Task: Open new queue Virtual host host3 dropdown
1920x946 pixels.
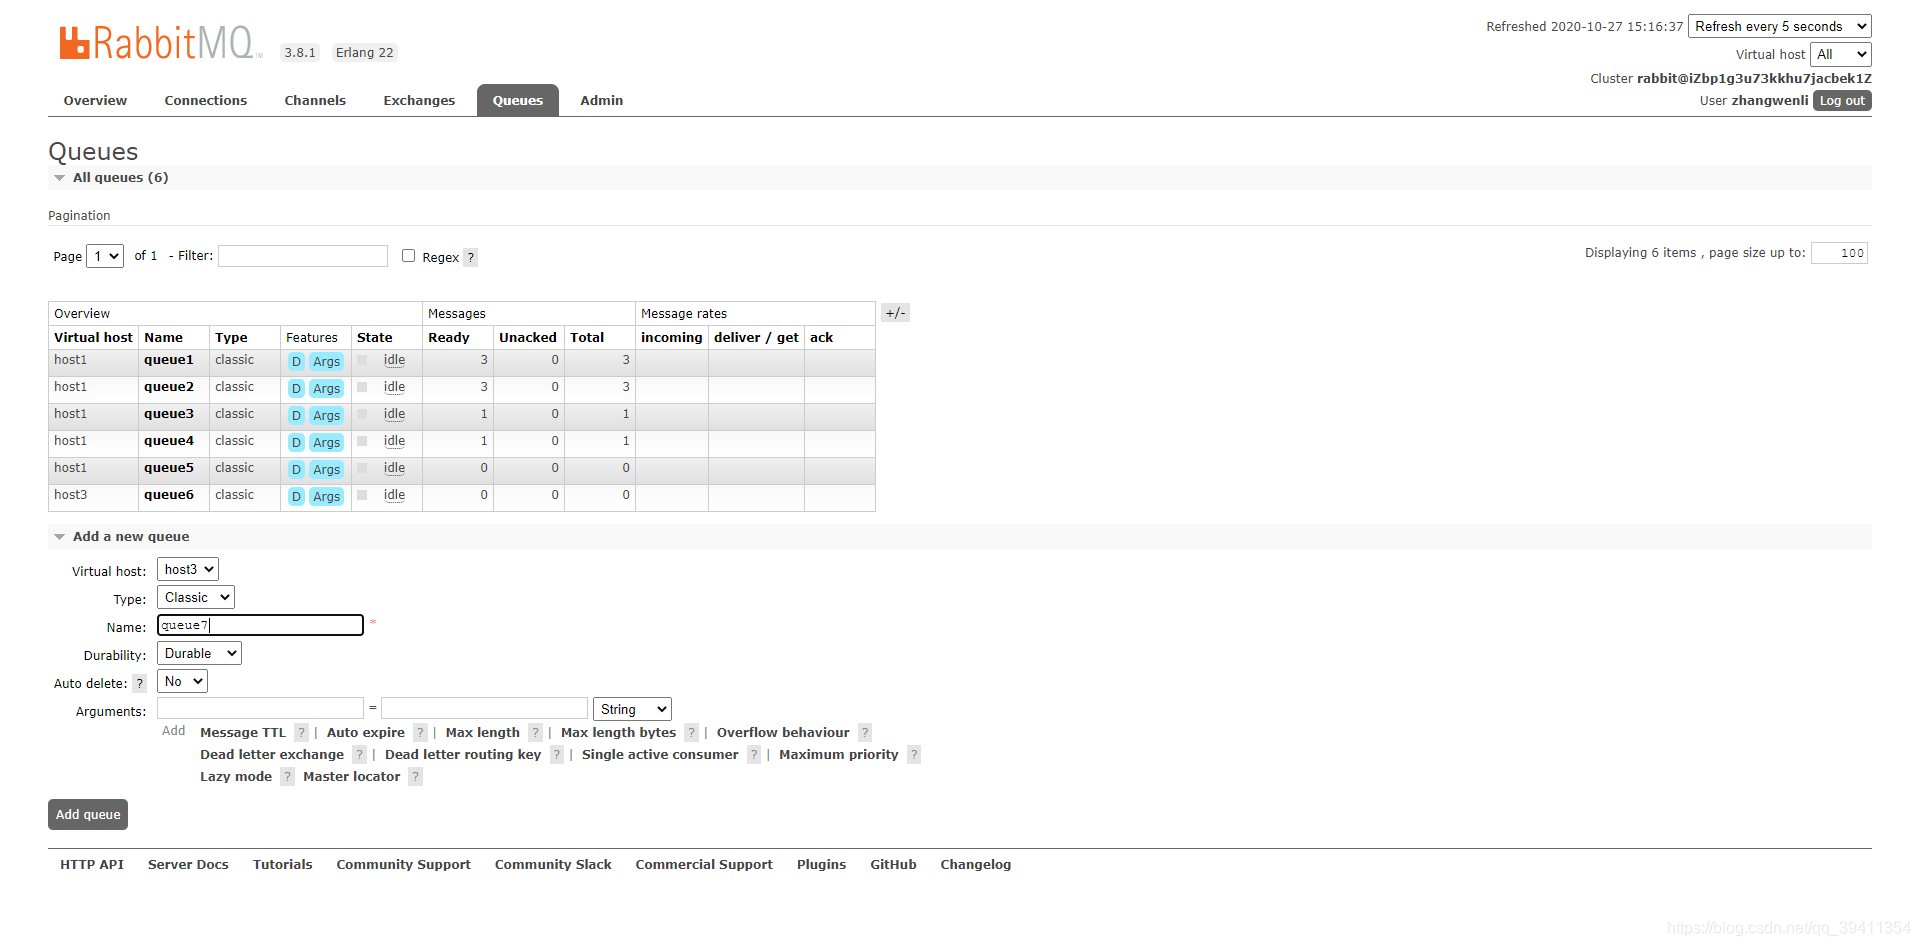Action: click(188, 569)
